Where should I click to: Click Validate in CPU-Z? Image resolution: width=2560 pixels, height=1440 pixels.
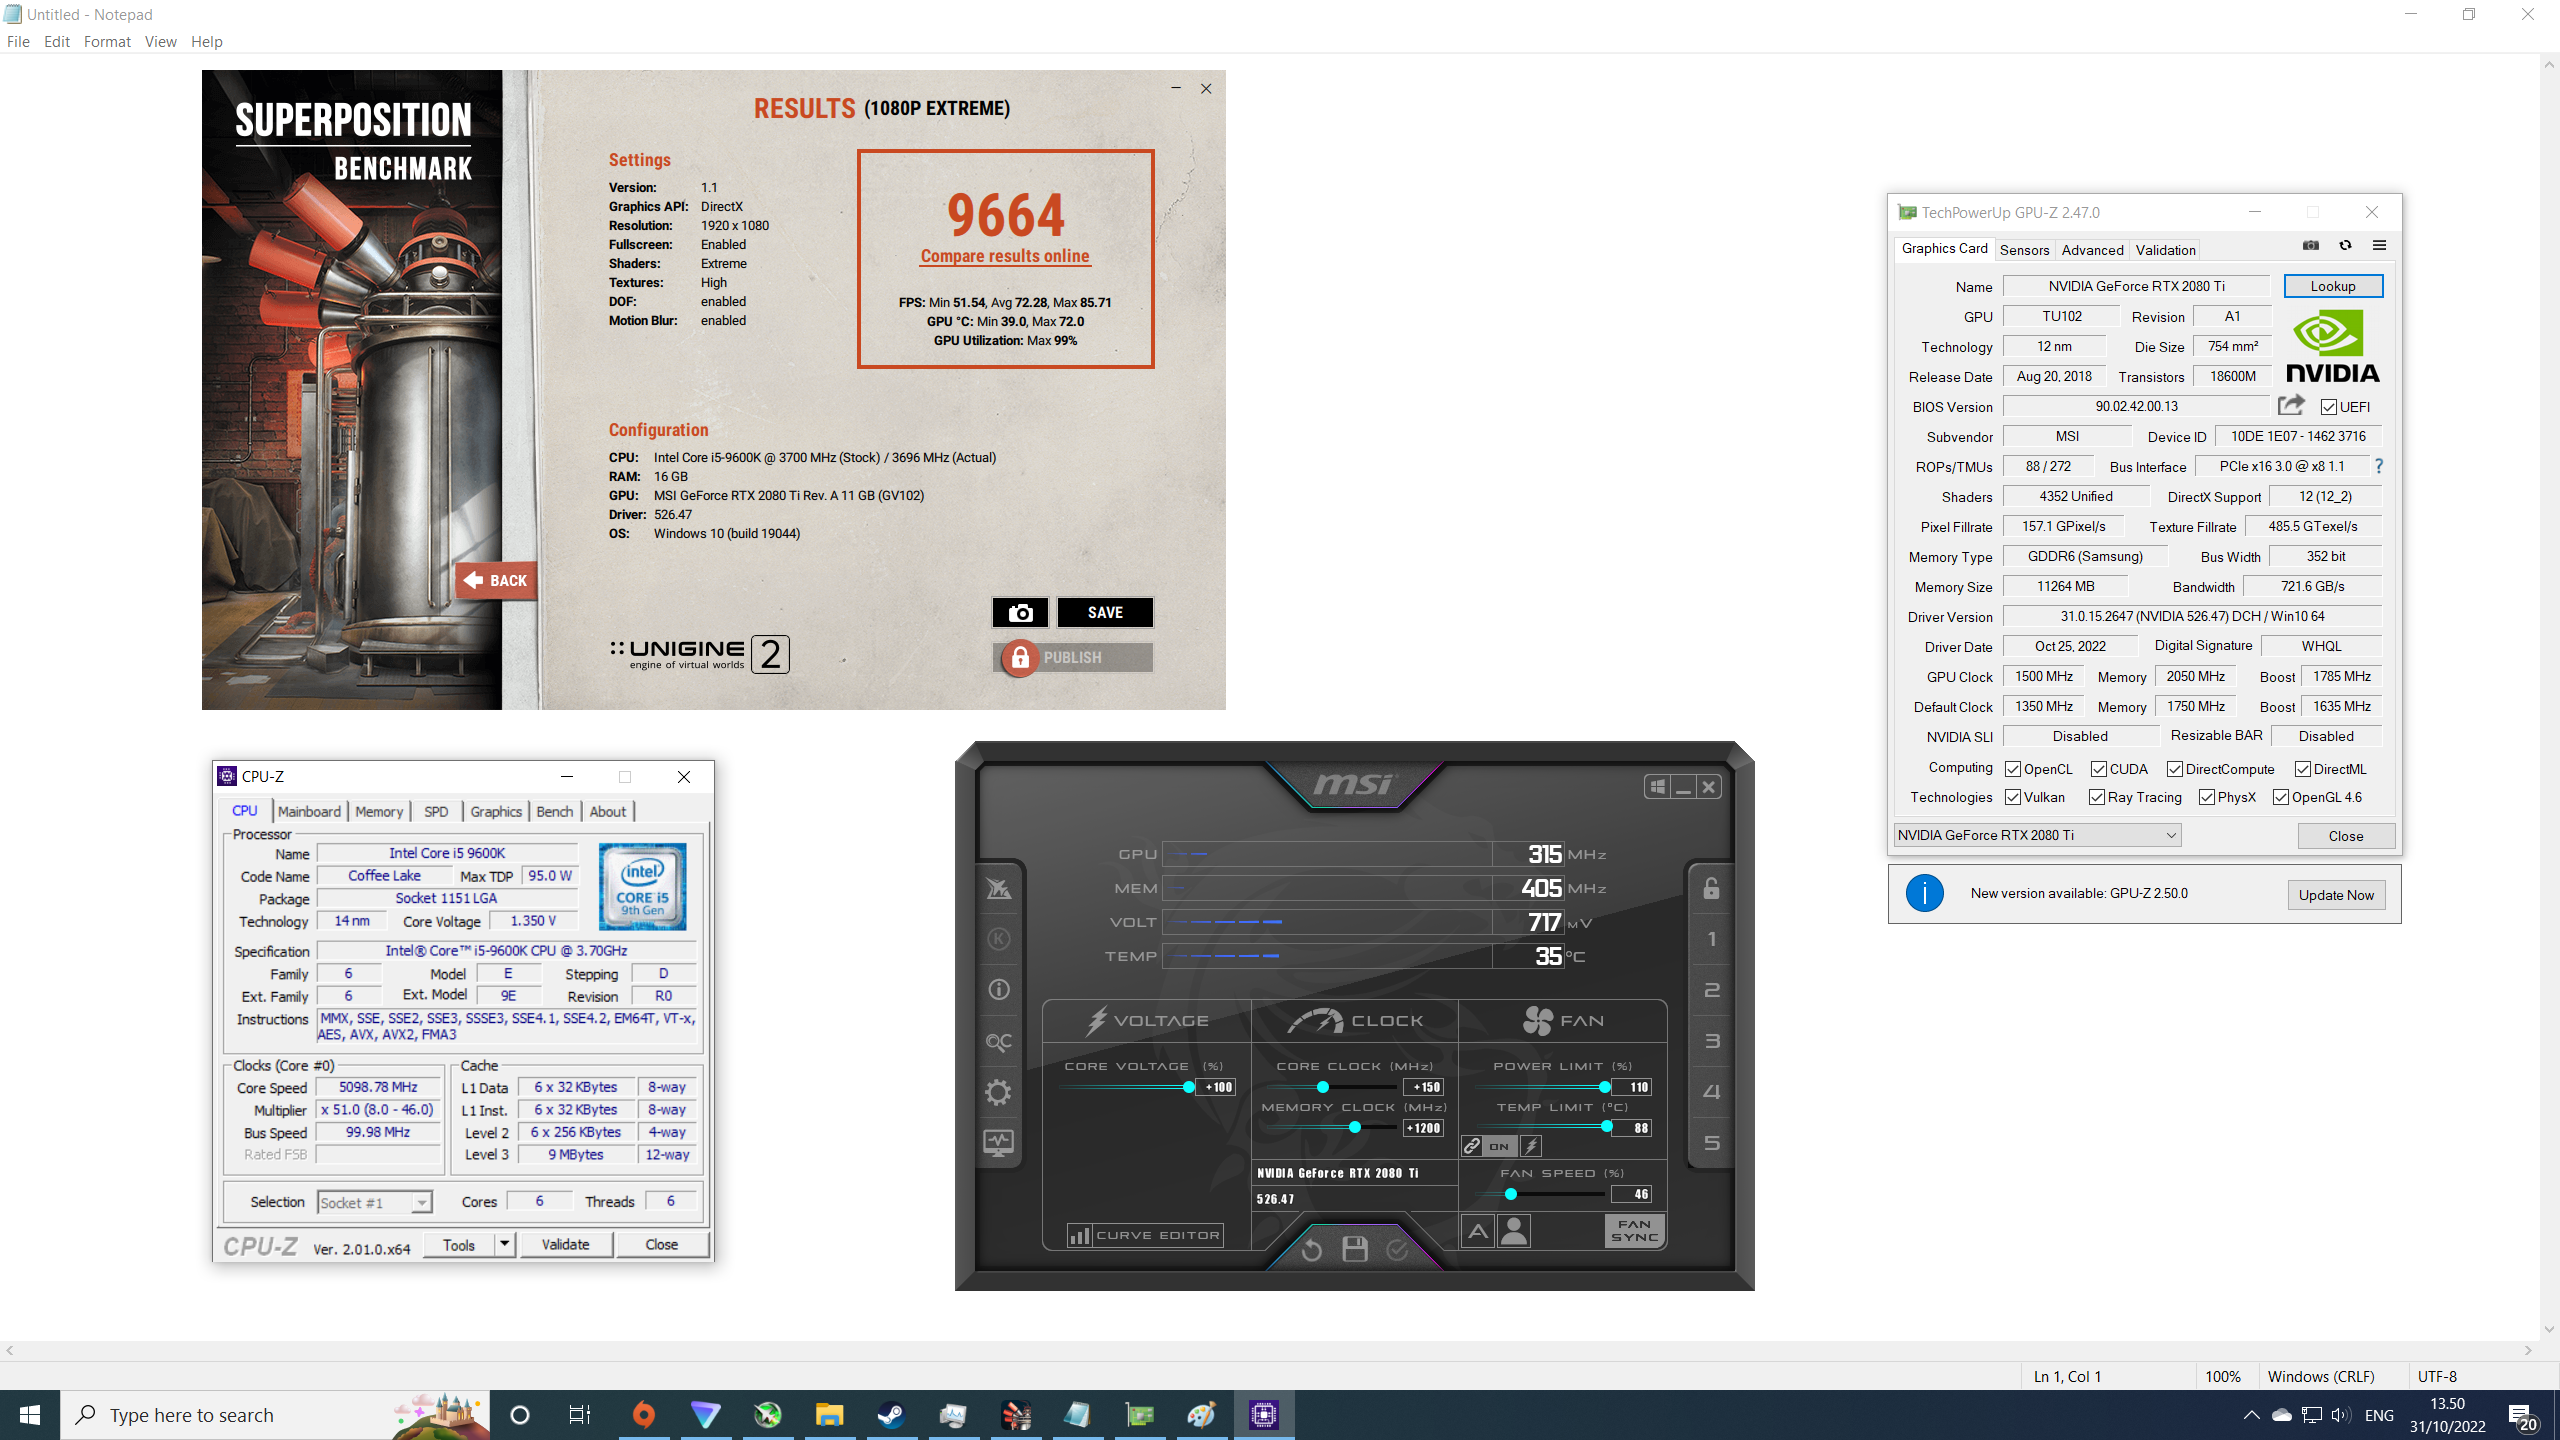coord(565,1245)
